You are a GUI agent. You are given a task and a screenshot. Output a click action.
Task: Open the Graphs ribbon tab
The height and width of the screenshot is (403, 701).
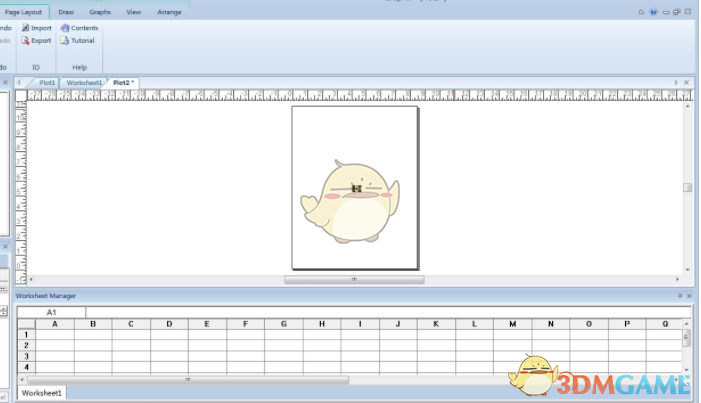tap(100, 12)
